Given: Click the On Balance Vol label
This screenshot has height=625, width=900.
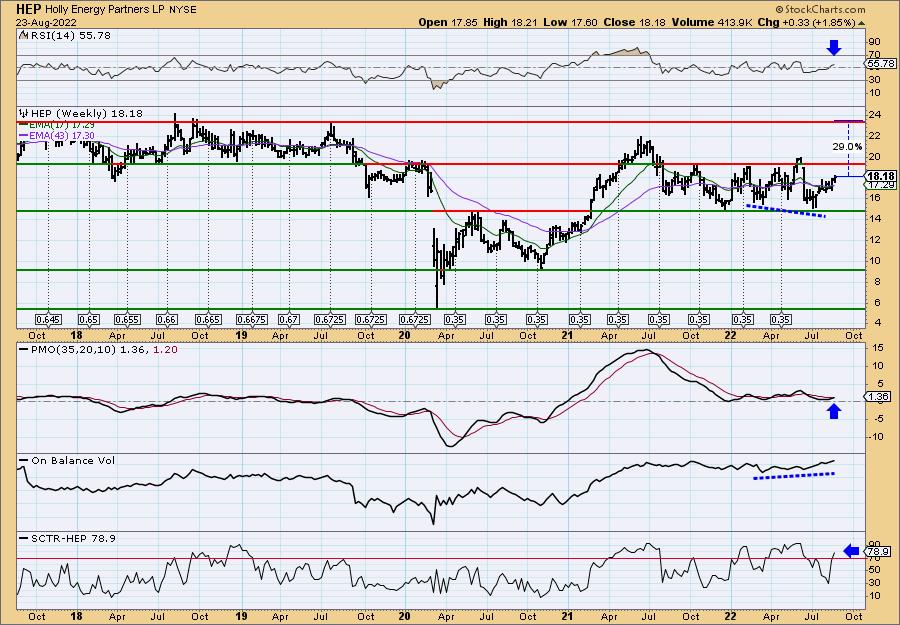Looking at the screenshot, I should [x=73, y=461].
